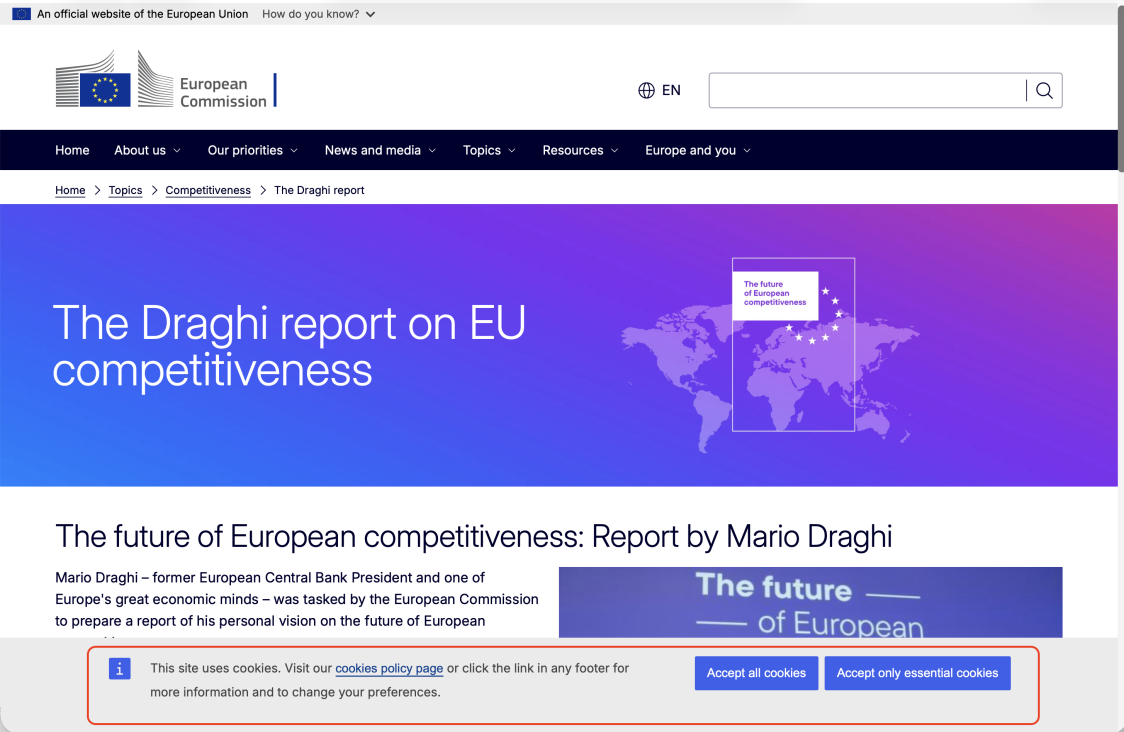Expand the Our priorities menu

pos(252,150)
